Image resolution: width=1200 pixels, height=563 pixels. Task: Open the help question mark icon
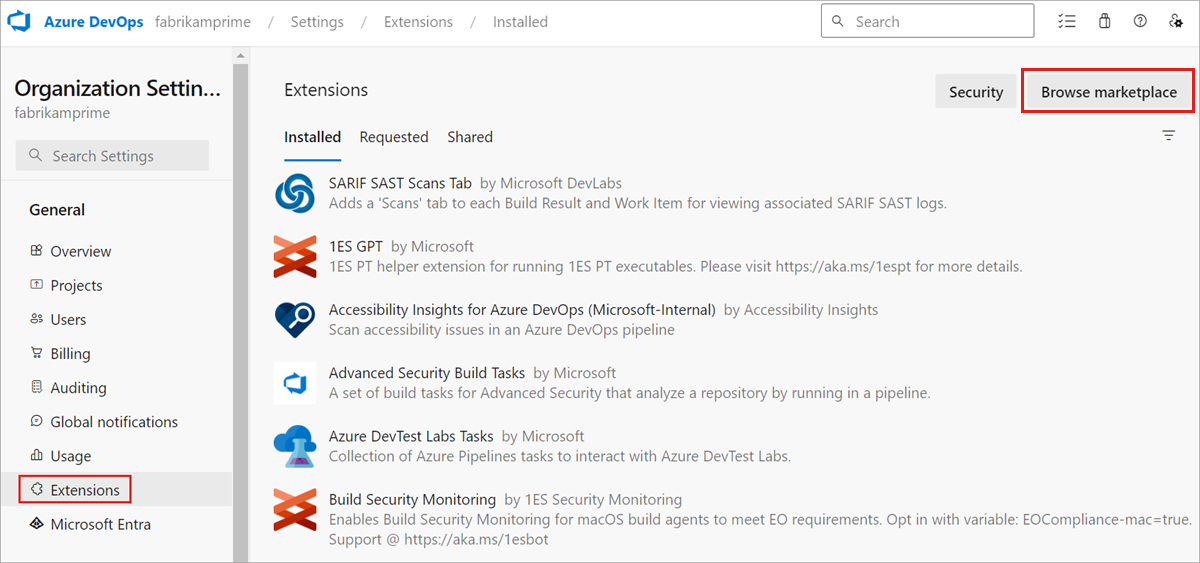coord(1140,21)
